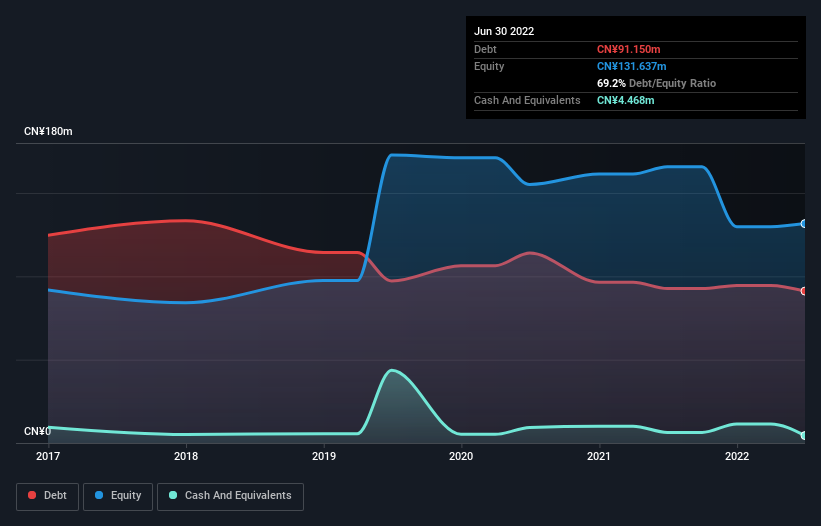Click the Jun 30 2022 tooltip date

point(504,31)
